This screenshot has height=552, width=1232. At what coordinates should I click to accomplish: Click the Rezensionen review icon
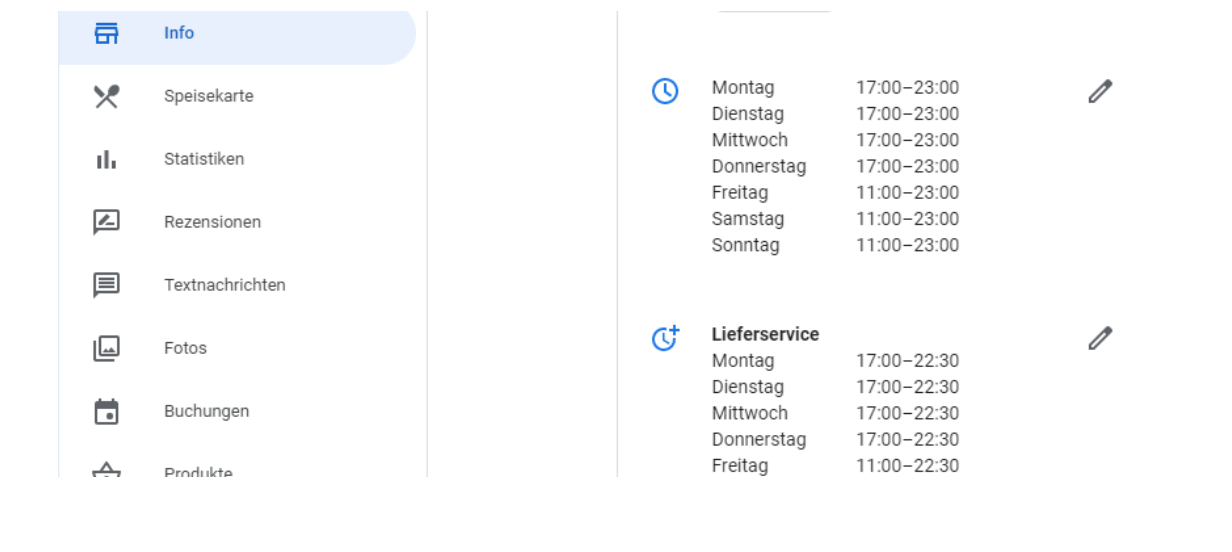tap(106, 222)
